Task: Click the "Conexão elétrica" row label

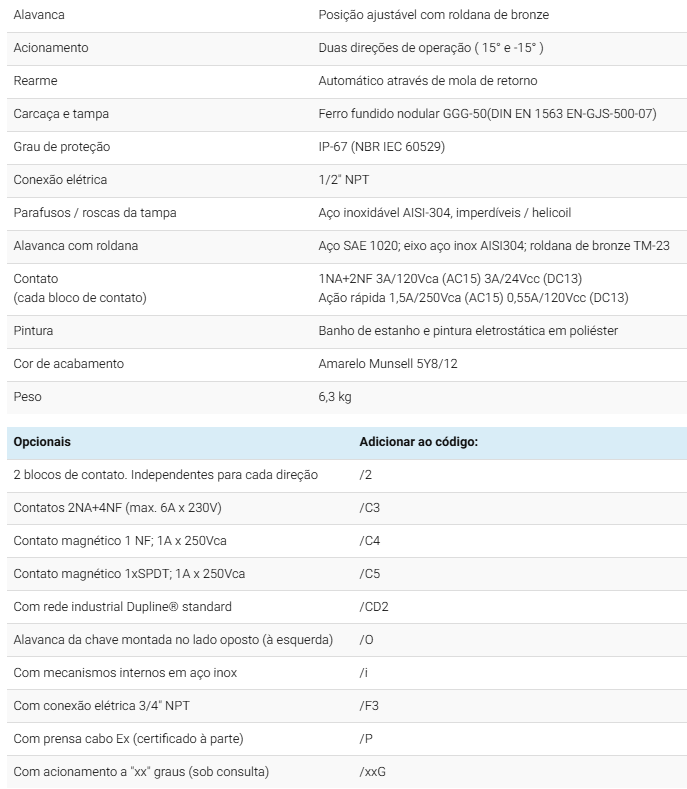Action: coord(60,180)
